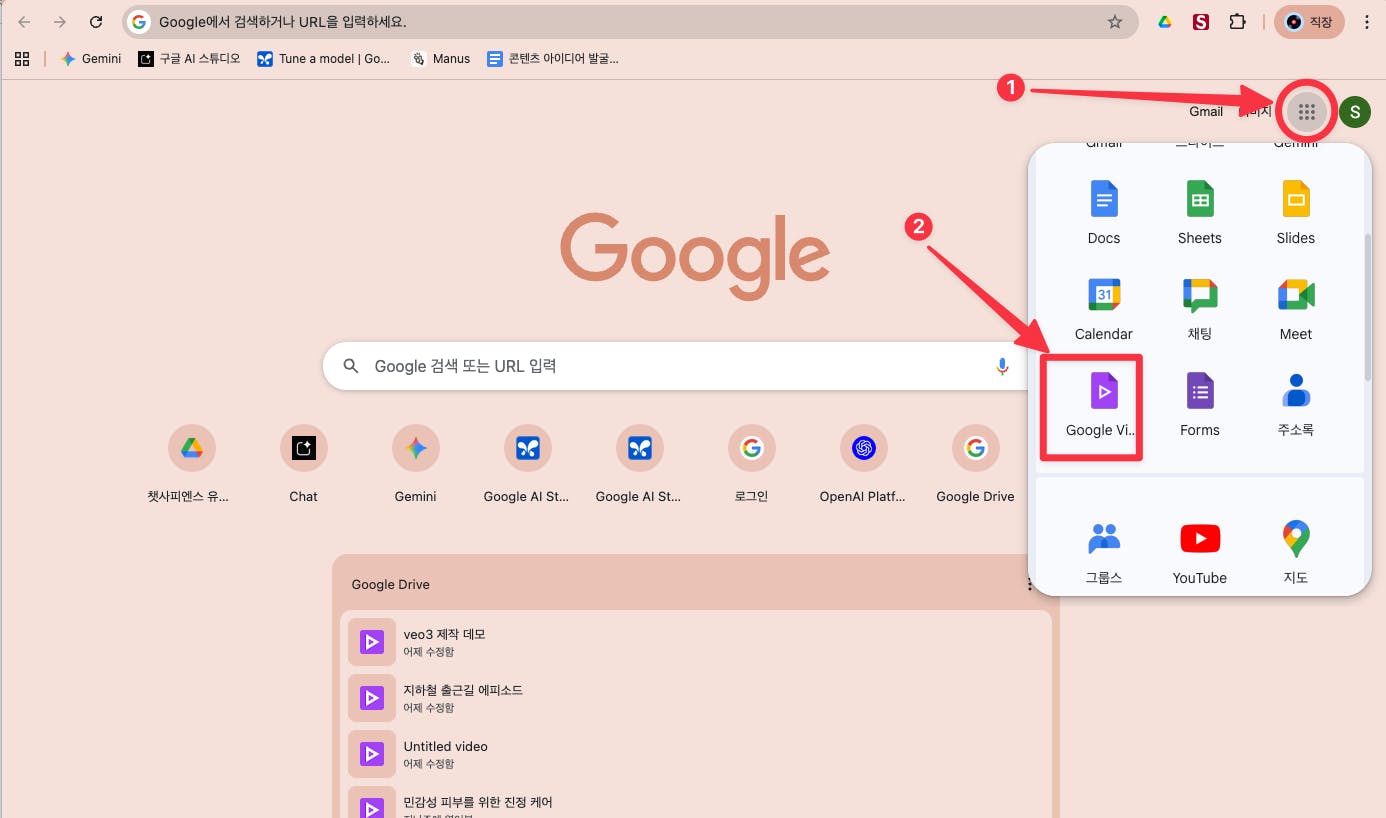This screenshot has width=1386, height=818.
Task: Click the magnifier icon in the search box
Action: [351, 366]
